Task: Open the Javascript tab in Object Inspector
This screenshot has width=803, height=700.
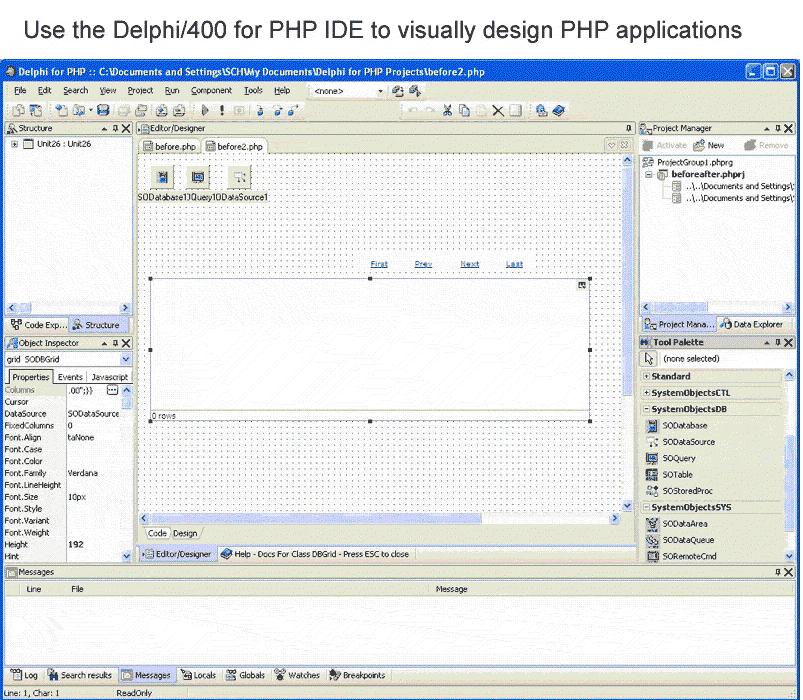Action: click(x=110, y=377)
